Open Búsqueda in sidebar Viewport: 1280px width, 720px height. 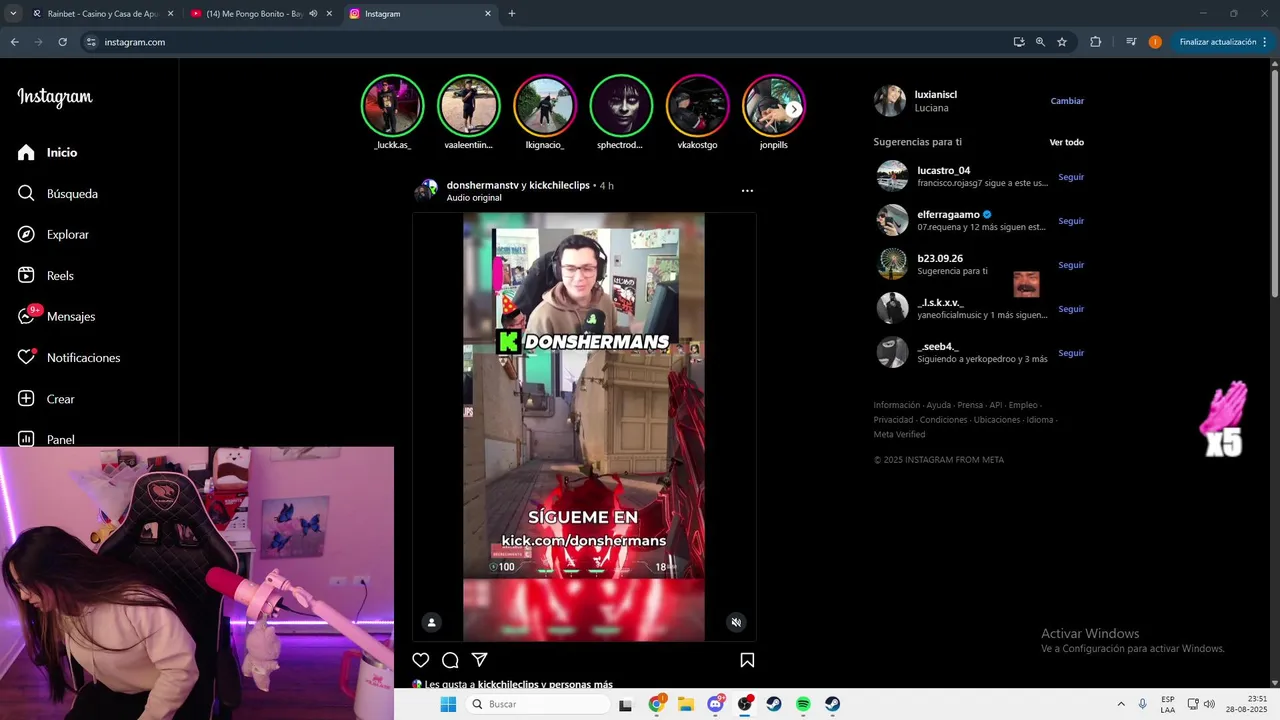pyautogui.click(x=60, y=193)
